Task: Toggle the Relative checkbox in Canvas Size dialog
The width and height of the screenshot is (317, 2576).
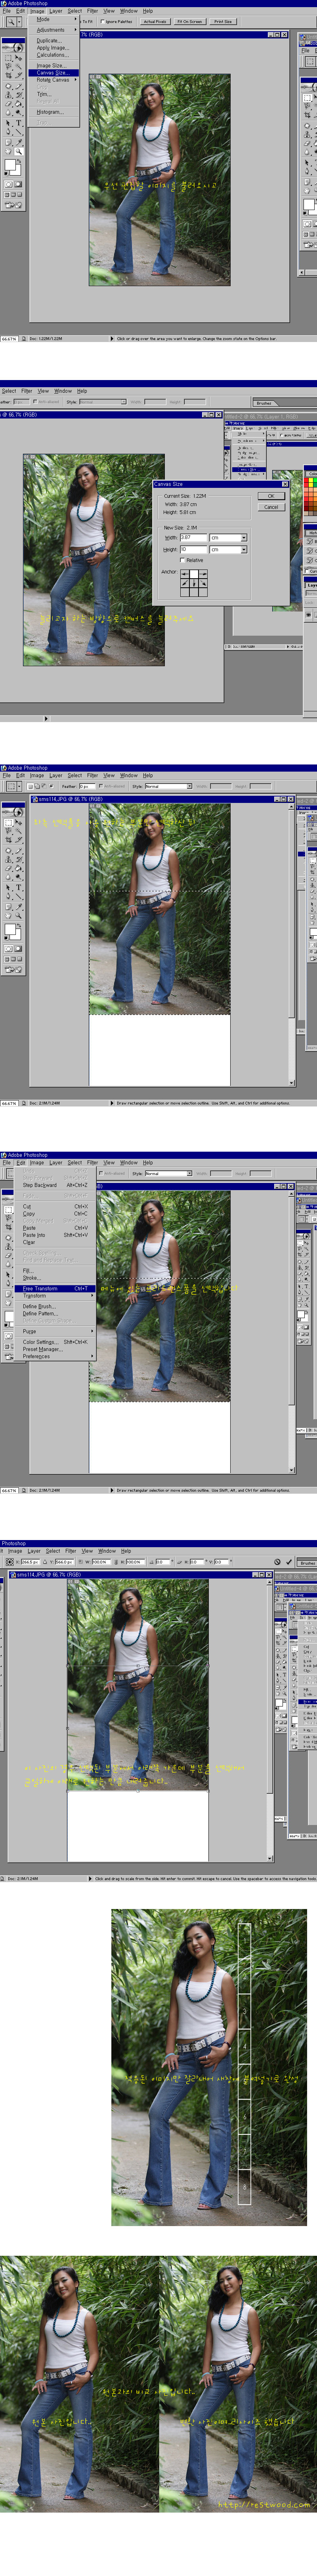Action: [183, 560]
